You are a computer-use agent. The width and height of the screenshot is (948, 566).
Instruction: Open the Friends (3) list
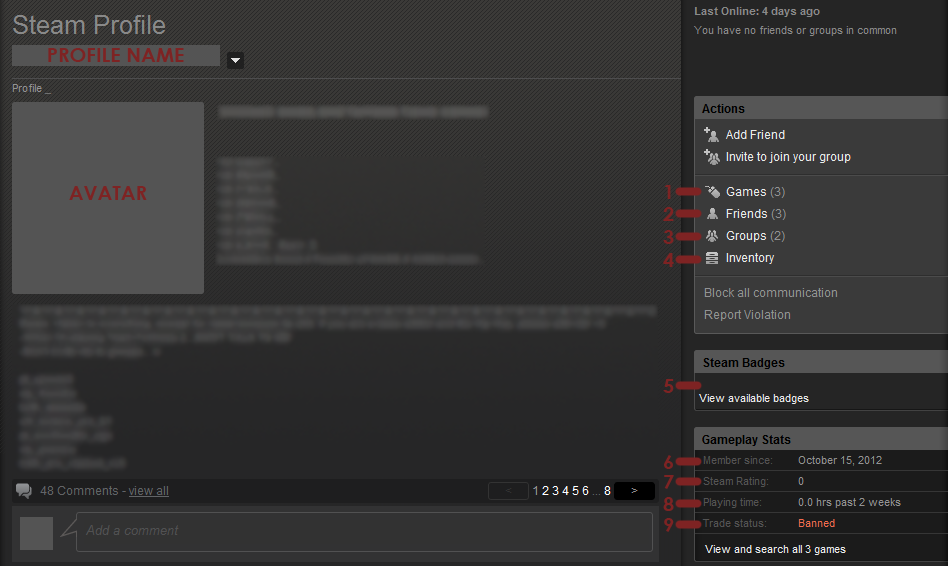(756, 213)
